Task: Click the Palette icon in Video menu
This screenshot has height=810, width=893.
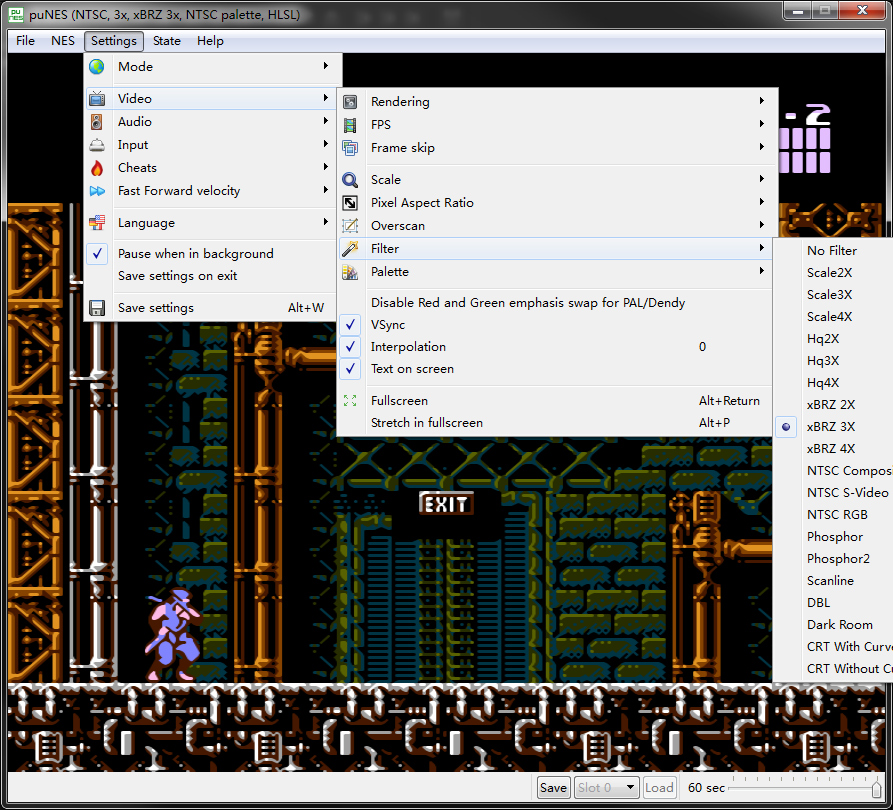Action: click(x=350, y=272)
